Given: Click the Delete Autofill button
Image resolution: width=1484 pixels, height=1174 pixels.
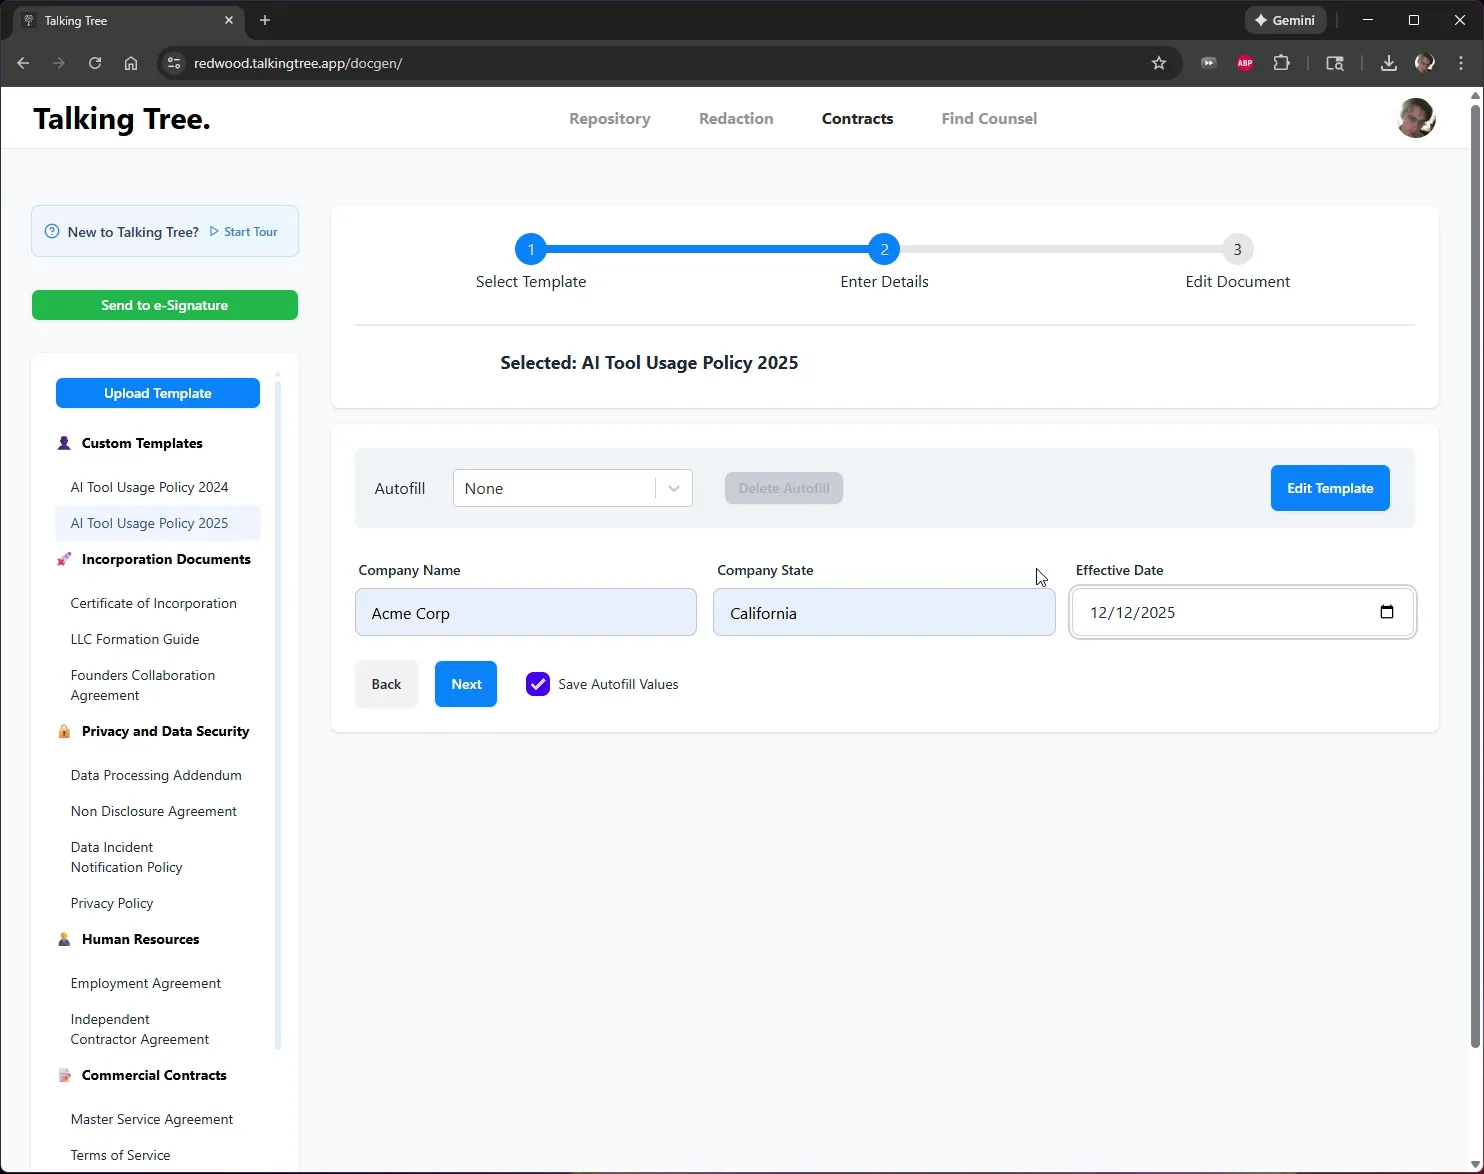Looking at the screenshot, I should (784, 488).
